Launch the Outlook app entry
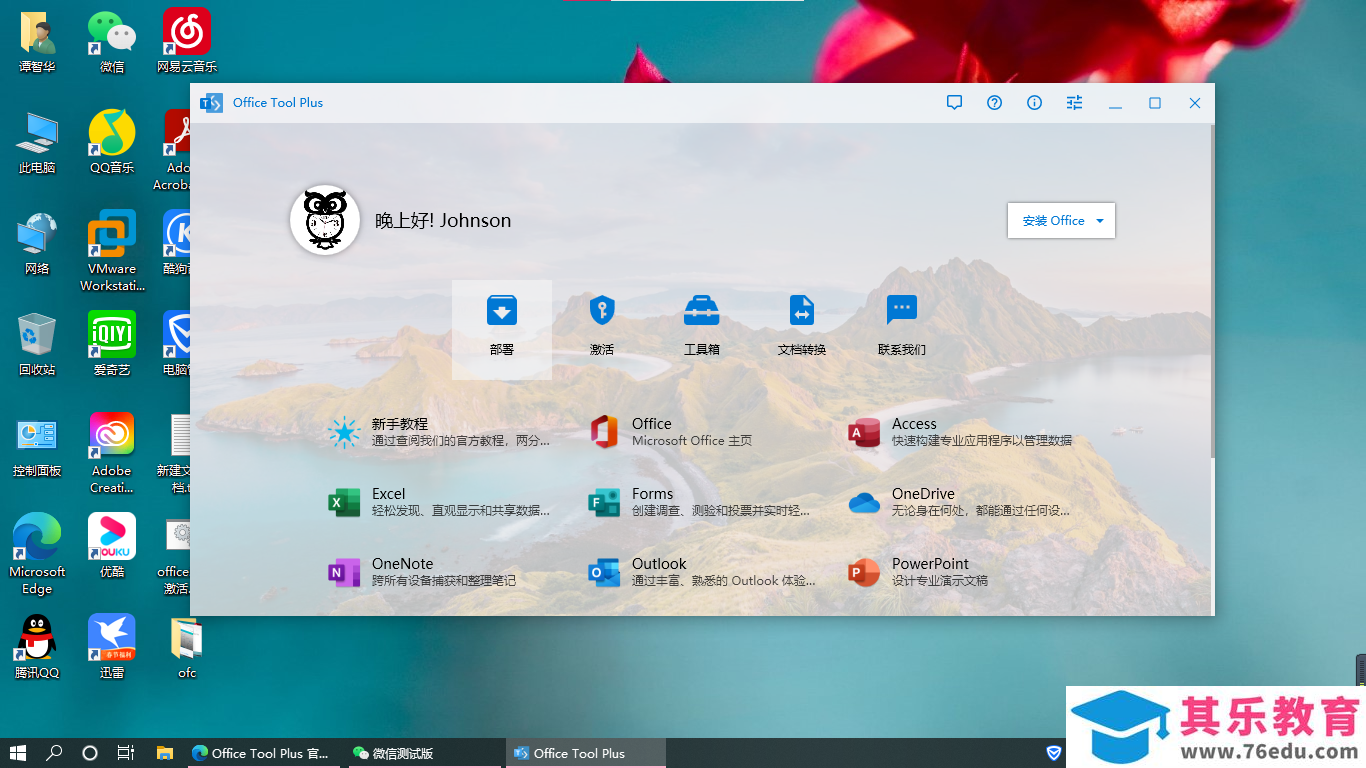The width and height of the screenshot is (1366, 768). (700, 572)
